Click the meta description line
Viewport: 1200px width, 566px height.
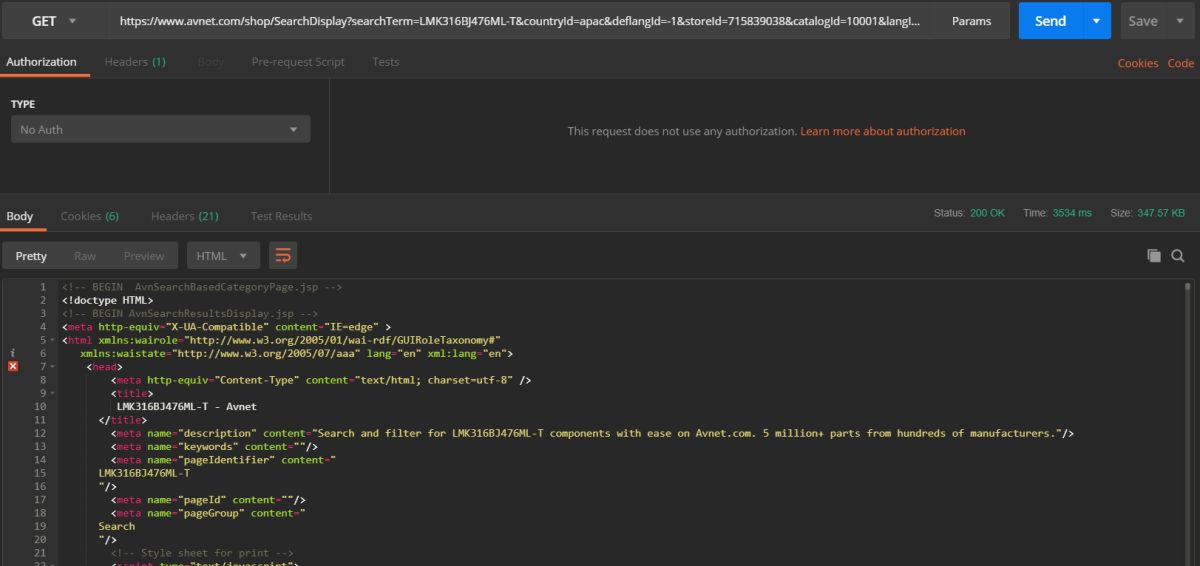click(593, 434)
